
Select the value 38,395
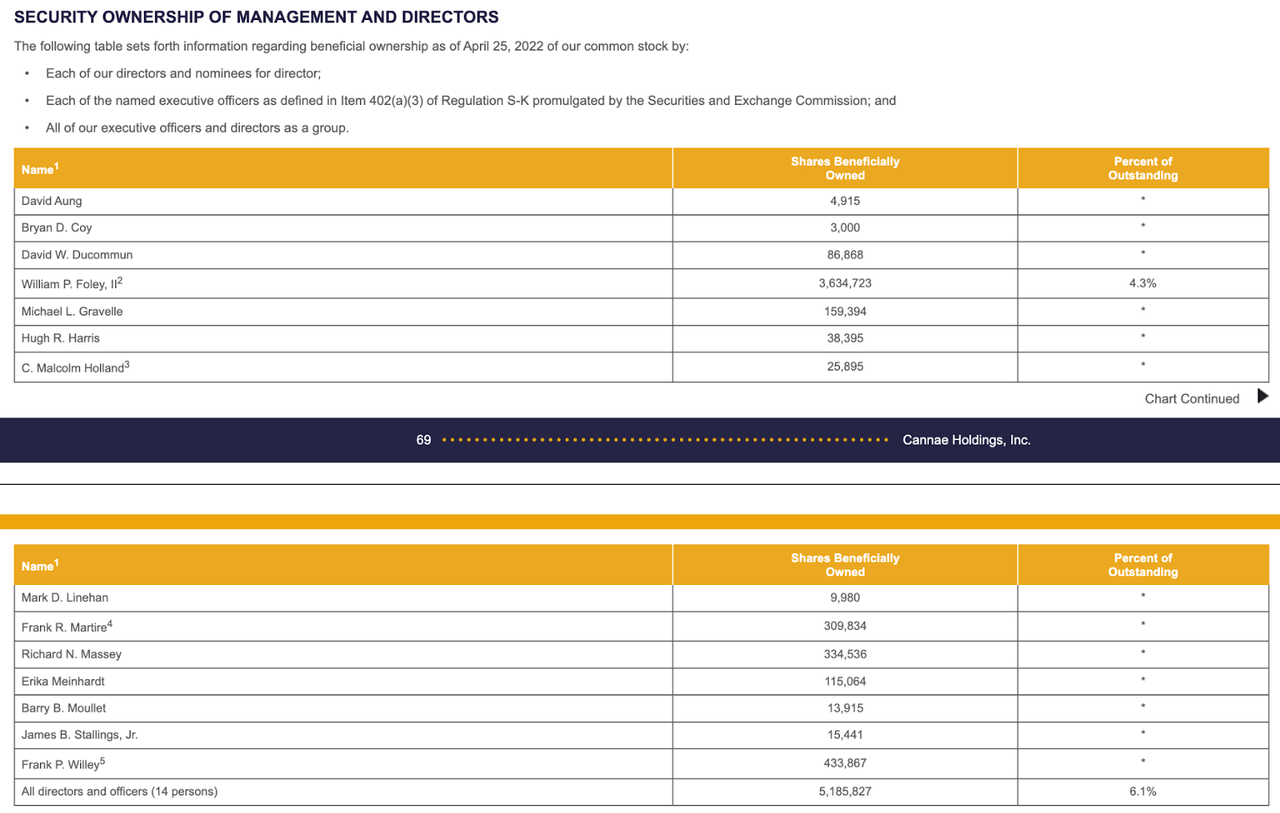pos(845,338)
